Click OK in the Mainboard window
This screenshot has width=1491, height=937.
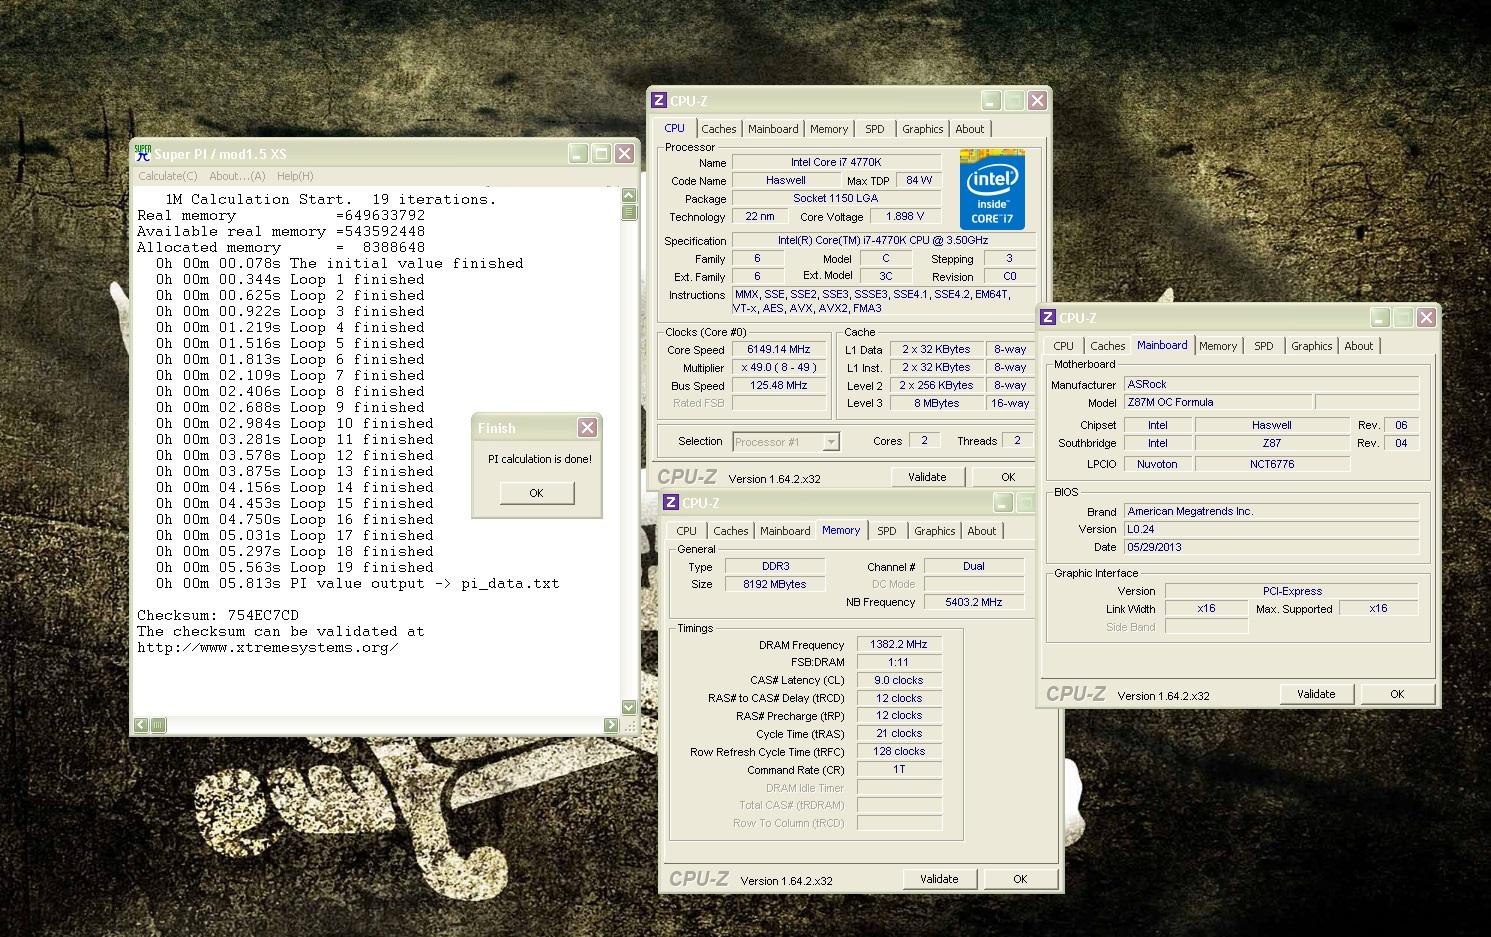[x=1397, y=694]
